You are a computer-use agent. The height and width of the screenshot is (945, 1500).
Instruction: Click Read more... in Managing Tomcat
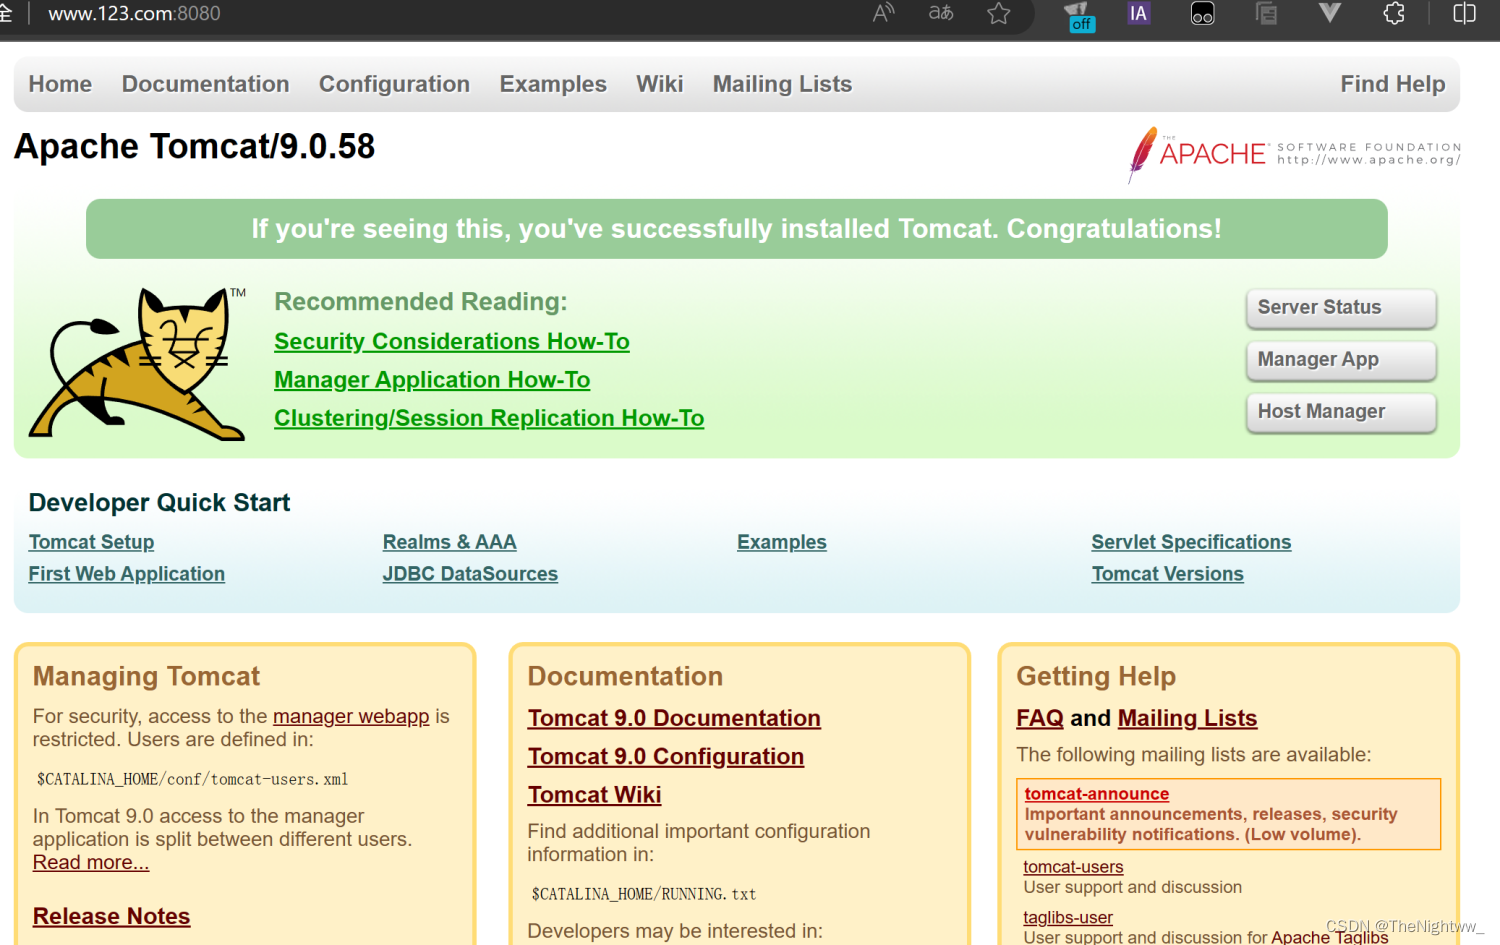pos(91,862)
